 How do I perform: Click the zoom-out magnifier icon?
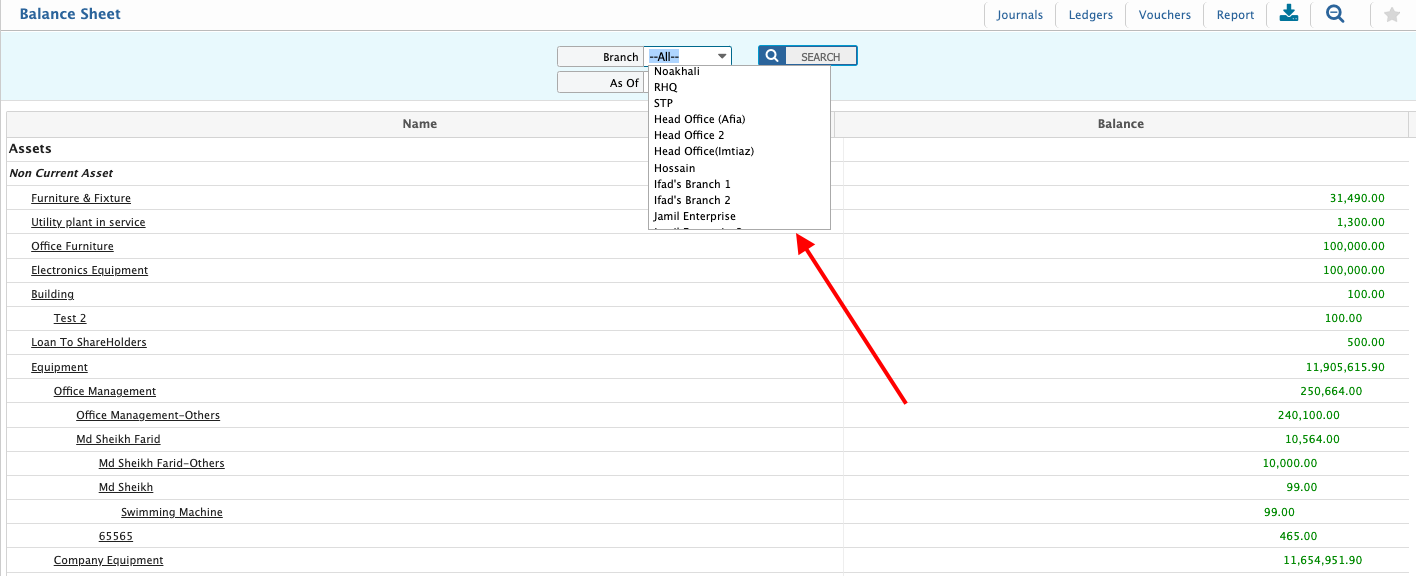[1337, 14]
